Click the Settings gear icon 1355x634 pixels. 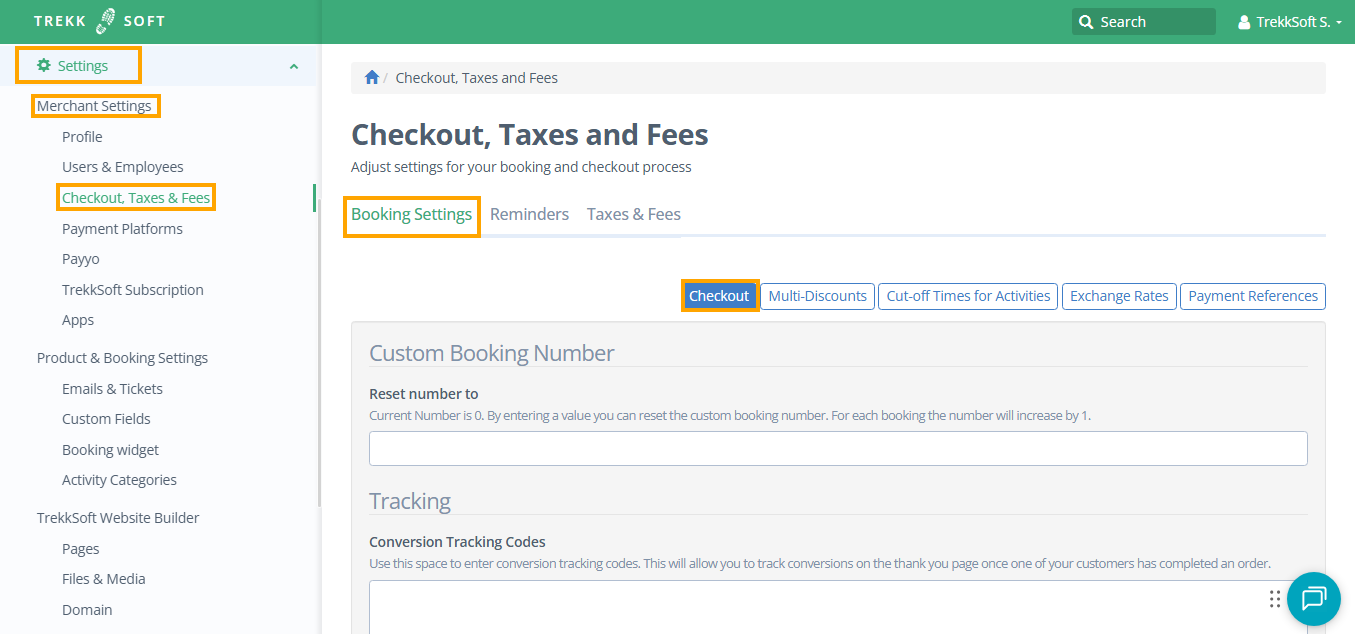coord(44,66)
